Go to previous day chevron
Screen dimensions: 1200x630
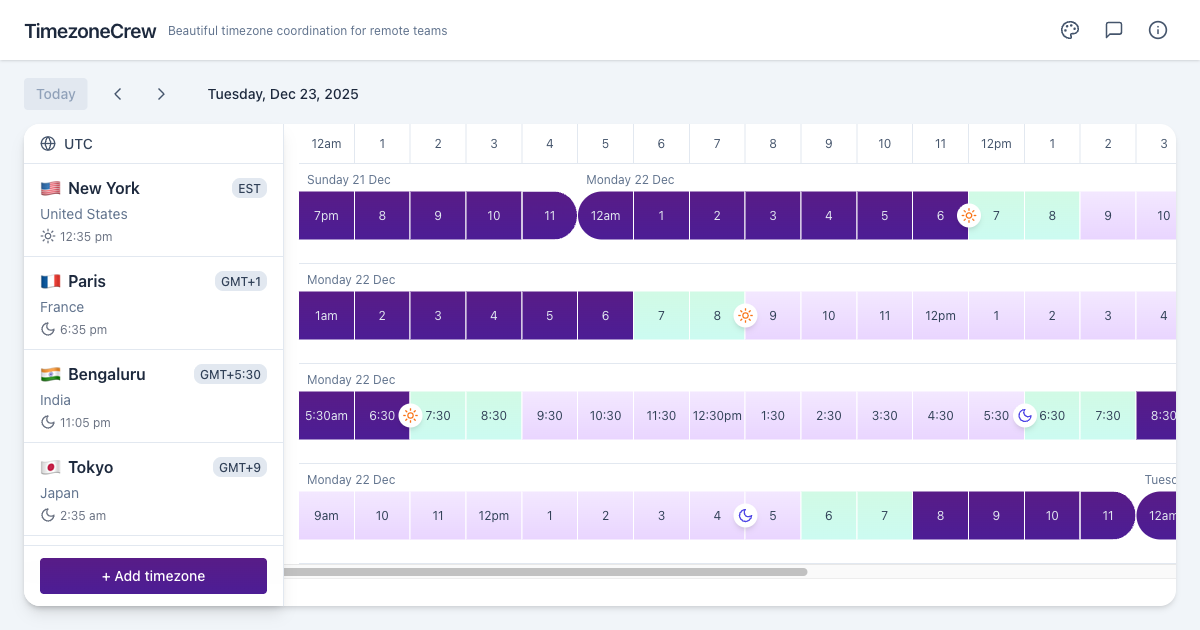coord(118,94)
